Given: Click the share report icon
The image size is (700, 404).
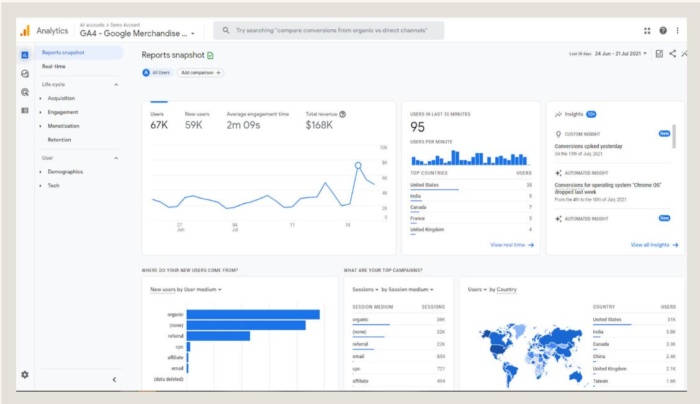Looking at the screenshot, I should (x=672, y=54).
